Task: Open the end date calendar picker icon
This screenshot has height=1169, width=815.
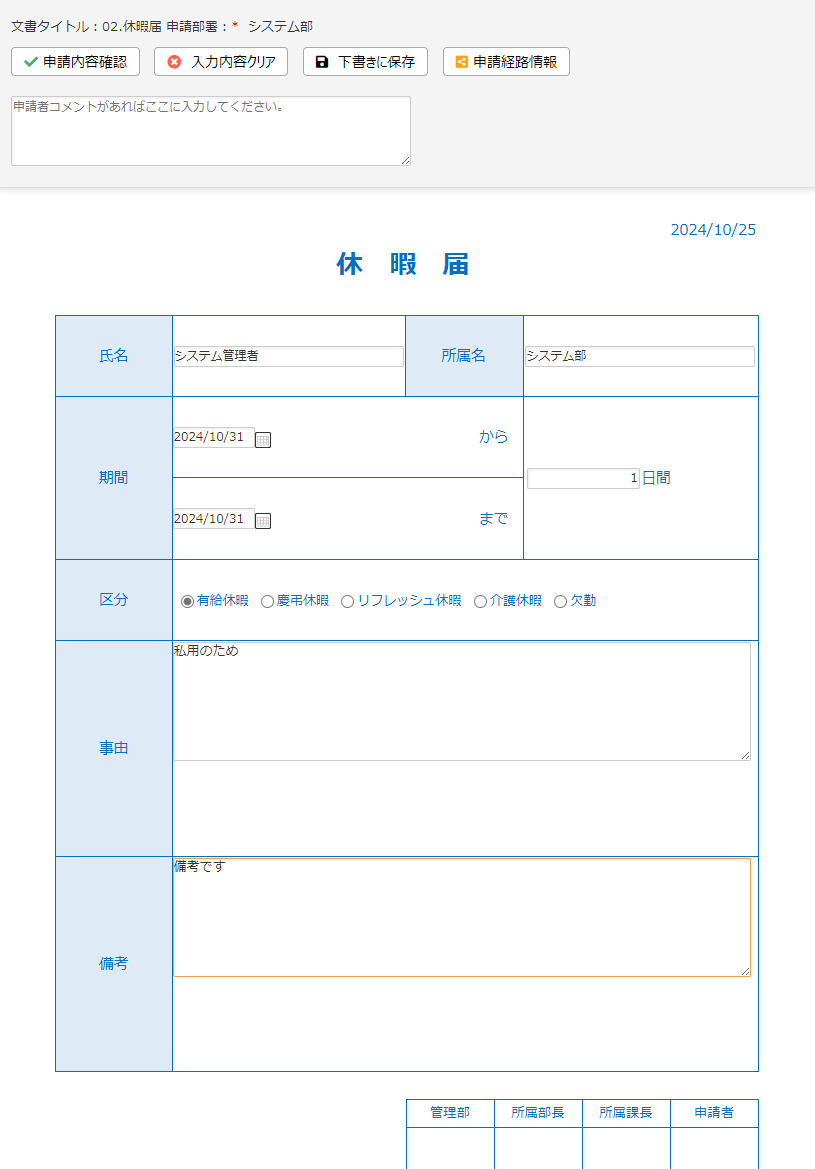Action: (x=262, y=521)
